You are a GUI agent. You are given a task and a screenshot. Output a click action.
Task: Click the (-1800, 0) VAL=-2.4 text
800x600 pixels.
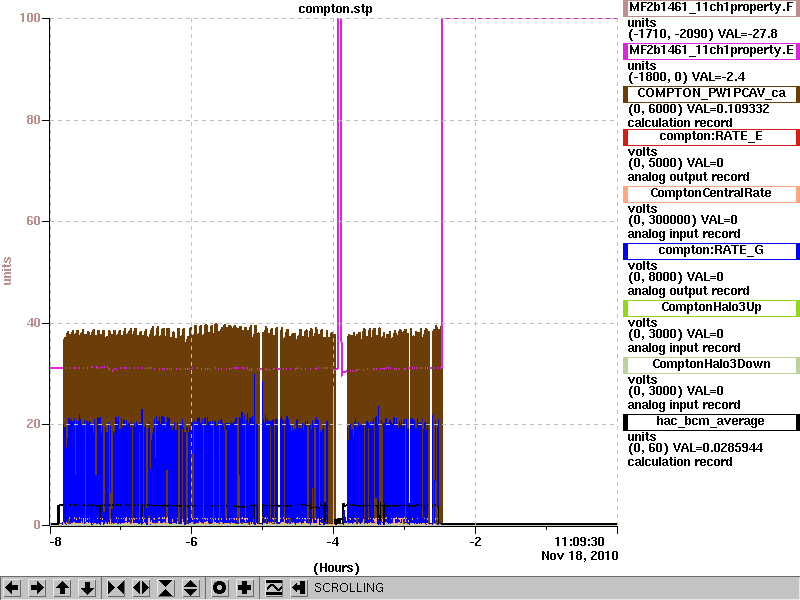point(686,77)
